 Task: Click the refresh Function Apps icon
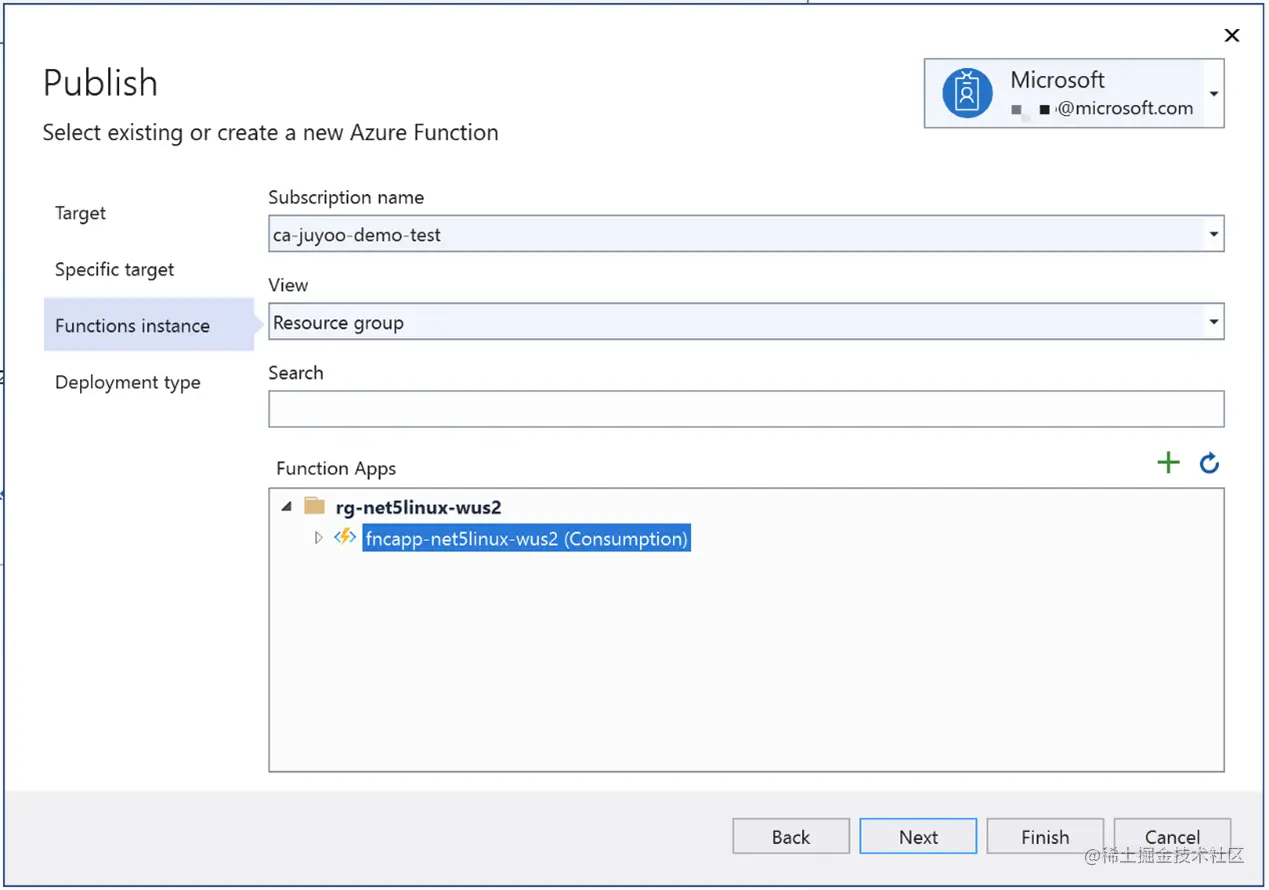pos(1209,463)
